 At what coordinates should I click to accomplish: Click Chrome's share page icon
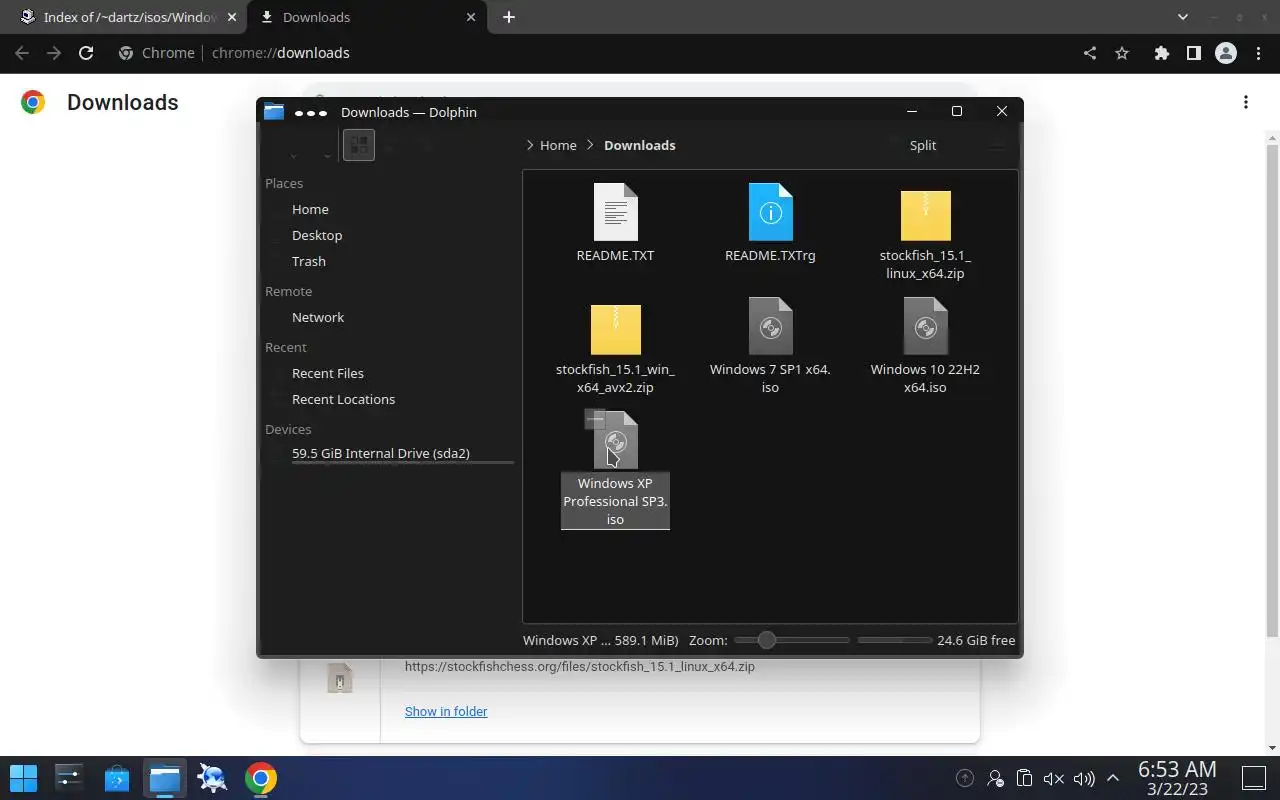(x=1090, y=53)
